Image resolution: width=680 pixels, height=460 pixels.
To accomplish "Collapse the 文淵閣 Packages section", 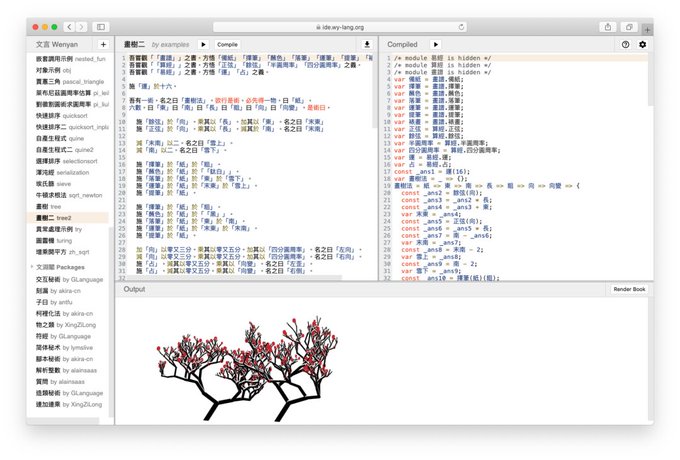I will point(32,267).
